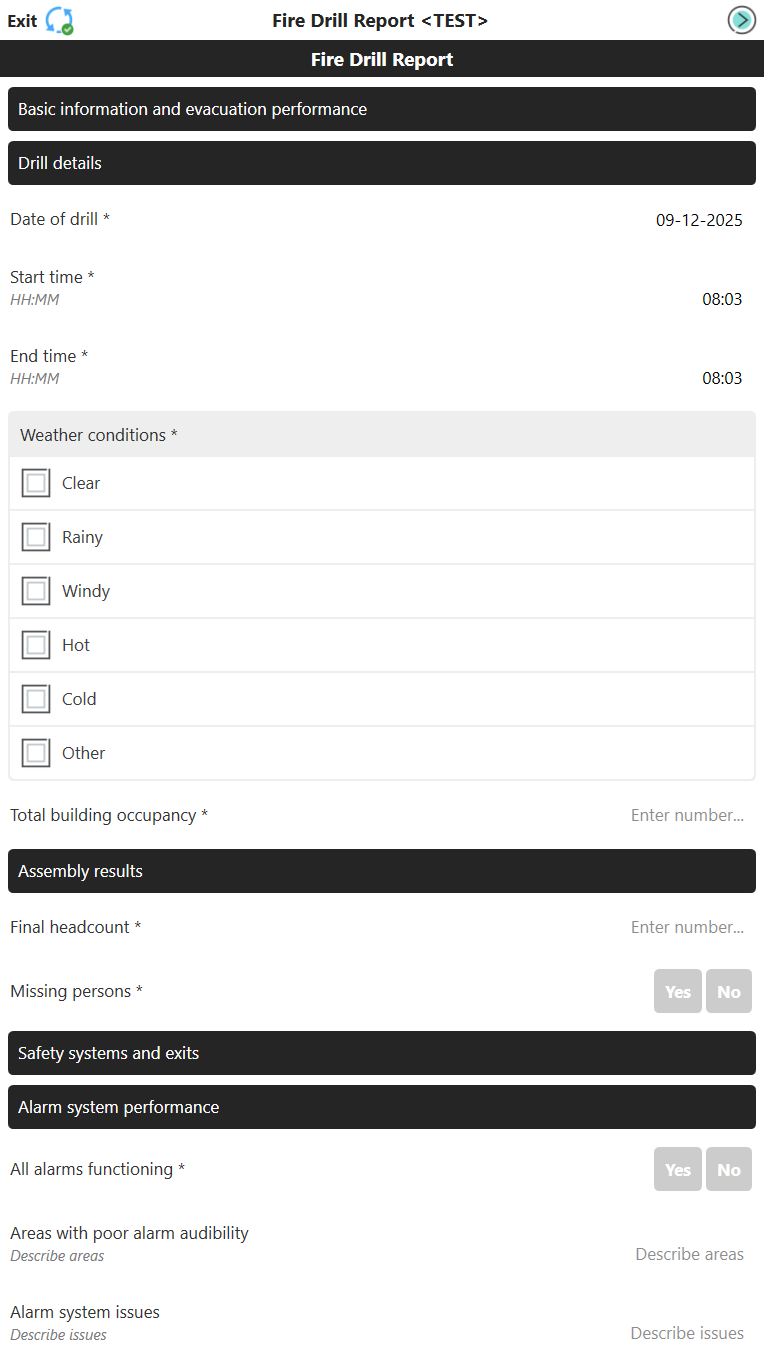Check the Windy weather condition
764x1361 pixels.
36,590
